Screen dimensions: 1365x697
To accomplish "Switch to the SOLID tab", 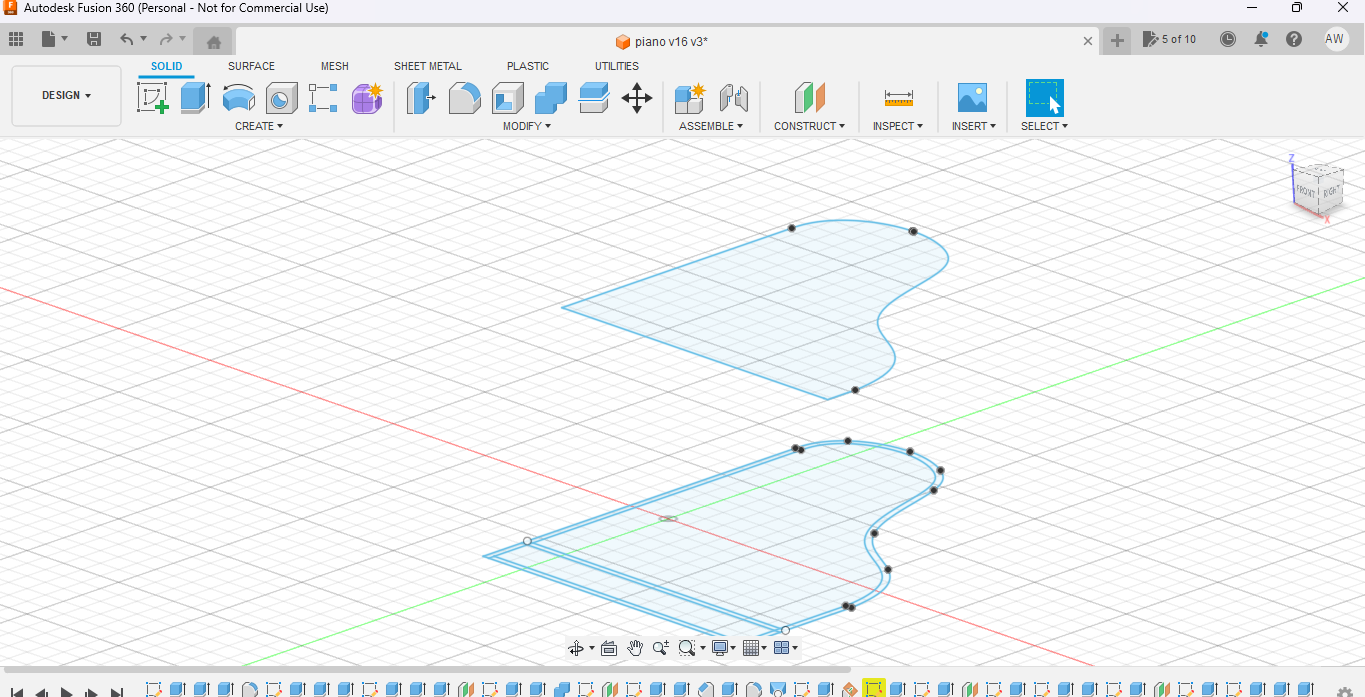I will (167, 66).
